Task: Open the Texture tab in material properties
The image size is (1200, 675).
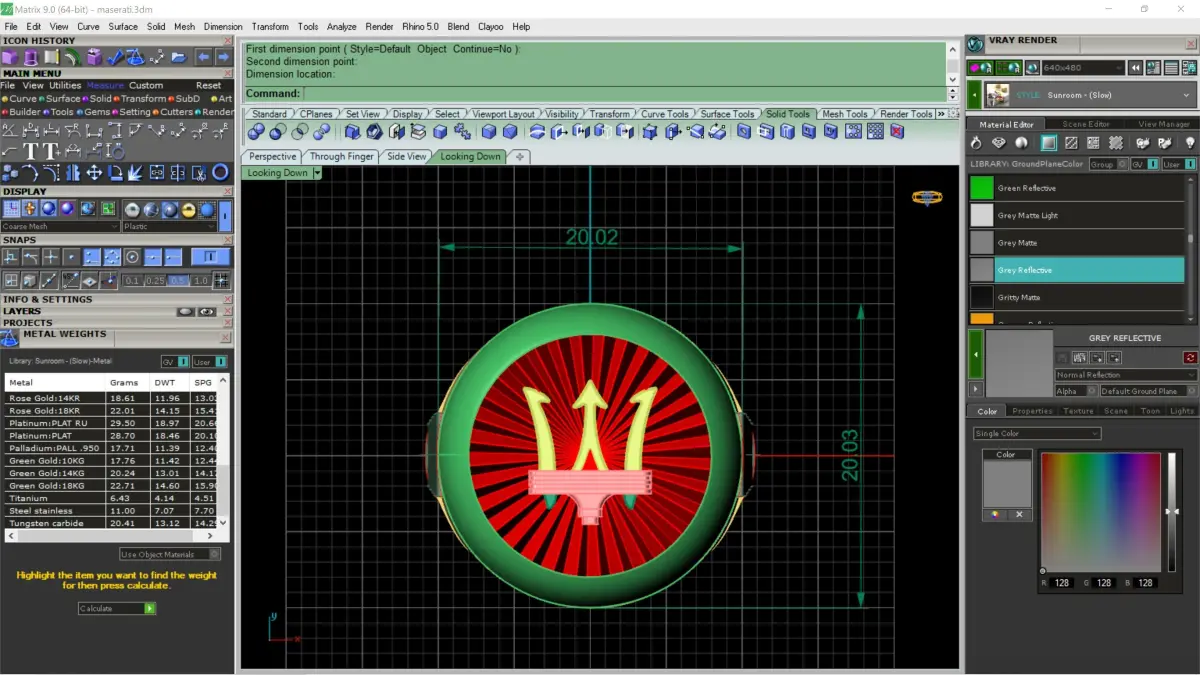Action: tap(1078, 411)
